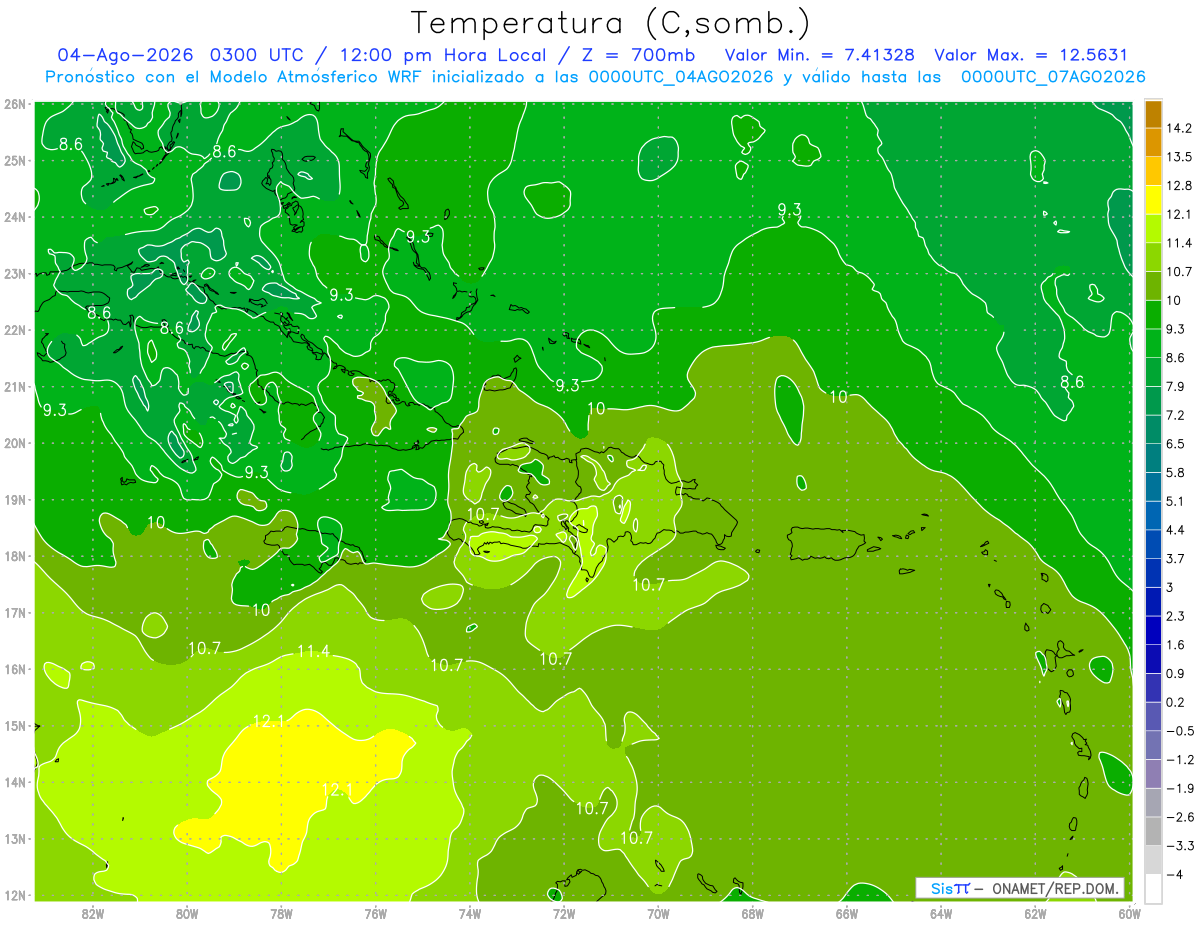1200x927 pixels.
Task: Click legend value '14.2' on color scale
Action: pos(1179,128)
